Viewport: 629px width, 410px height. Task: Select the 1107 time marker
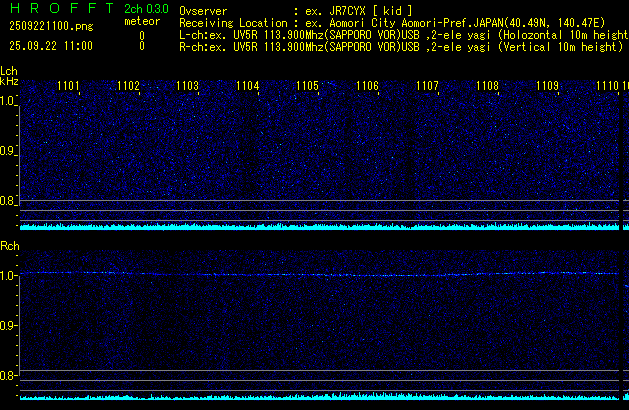[x=428, y=87]
